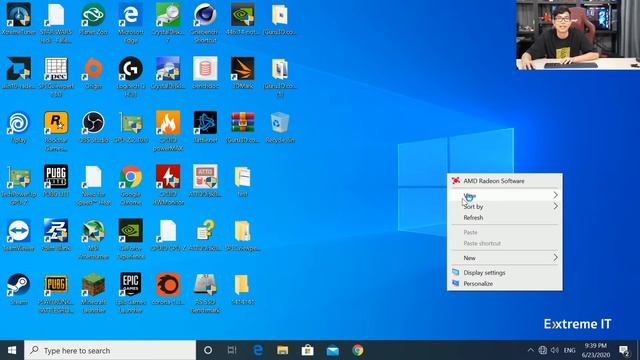This screenshot has width=640, height=360.
Task: Open the SPECviewperf desktop shortcut
Action: pyautogui.click(x=56, y=76)
